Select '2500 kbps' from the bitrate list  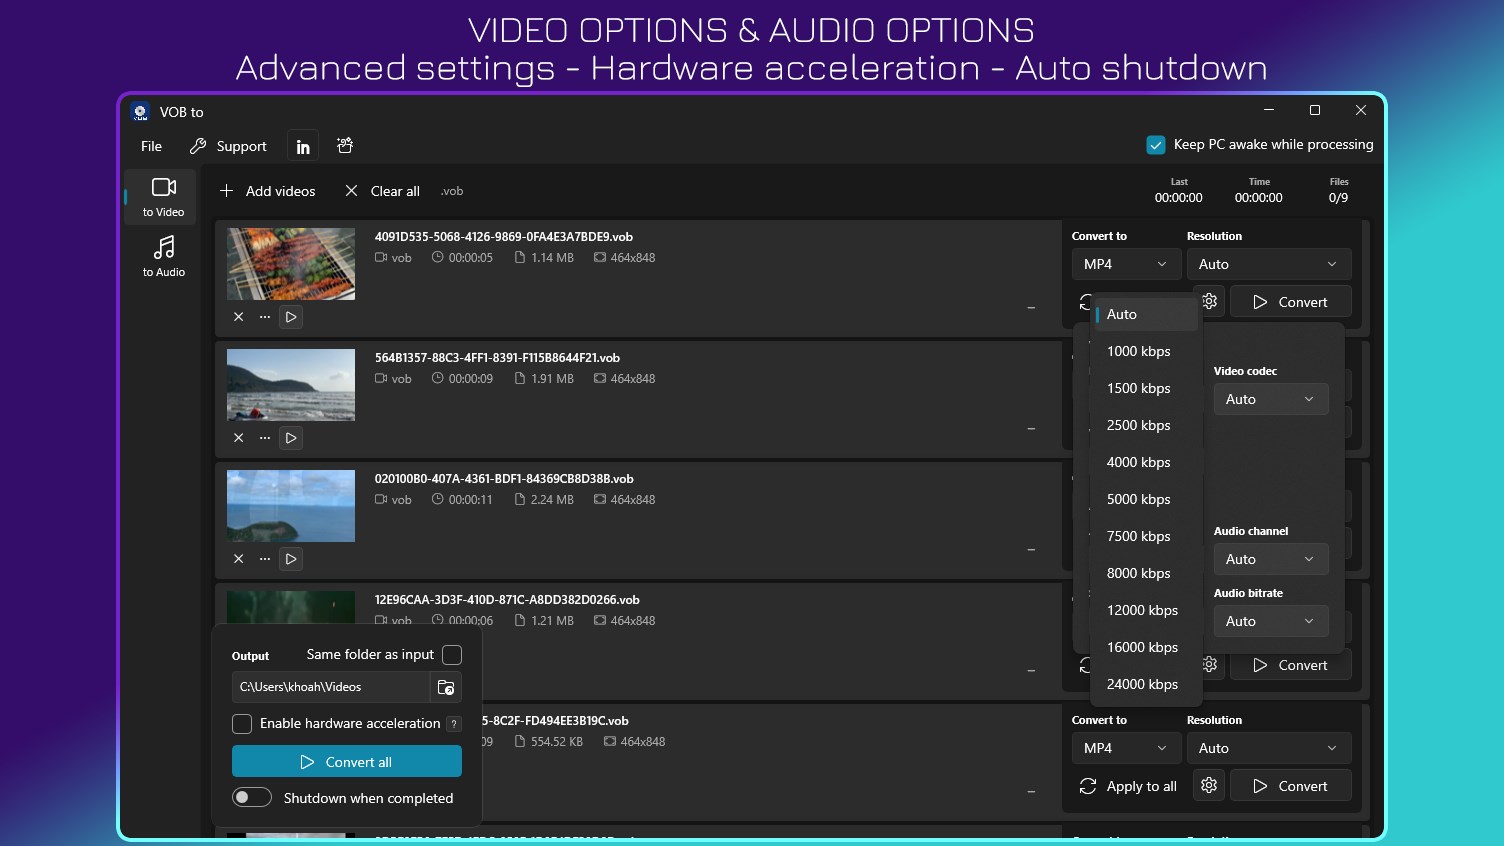pyautogui.click(x=1139, y=425)
